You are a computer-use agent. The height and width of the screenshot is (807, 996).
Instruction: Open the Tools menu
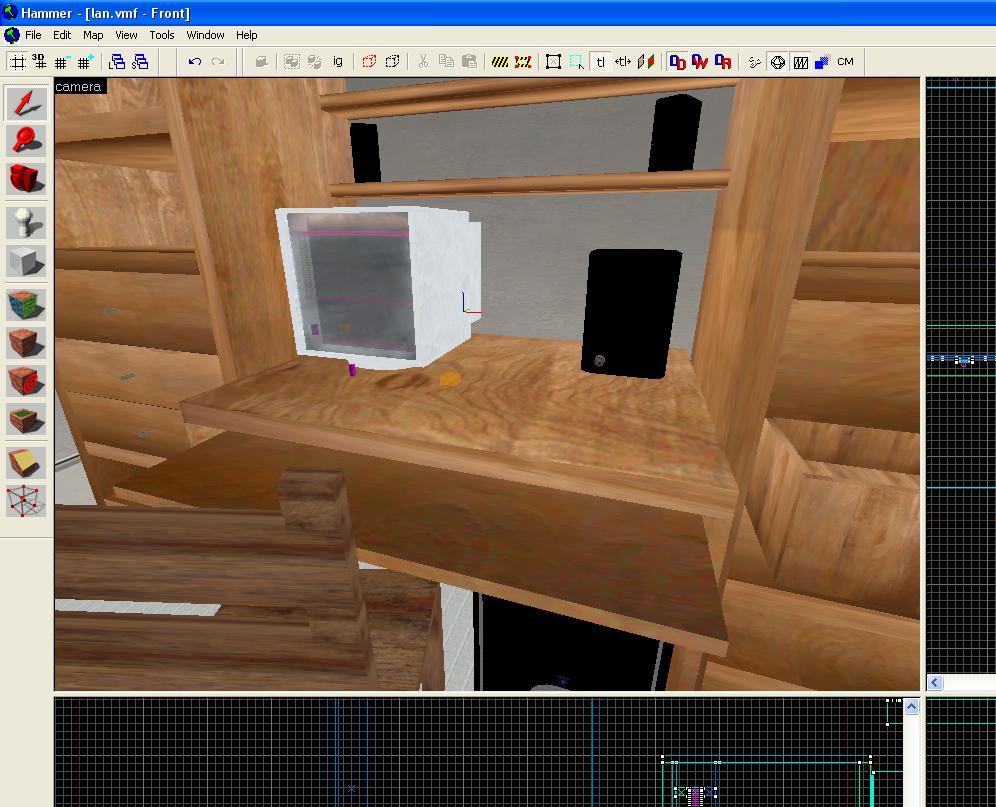161,35
